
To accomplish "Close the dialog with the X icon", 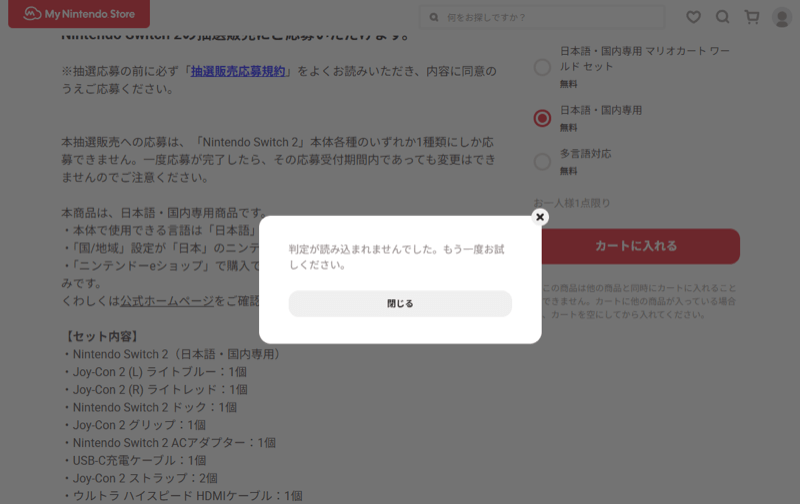I will point(540,217).
